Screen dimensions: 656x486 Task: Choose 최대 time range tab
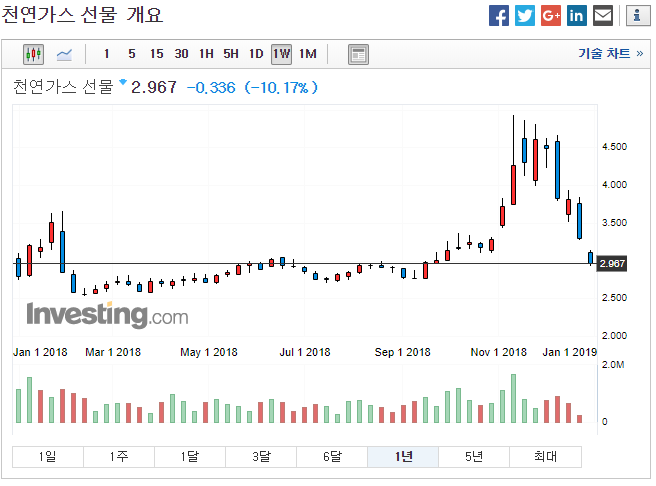pyautogui.click(x=546, y=456)
